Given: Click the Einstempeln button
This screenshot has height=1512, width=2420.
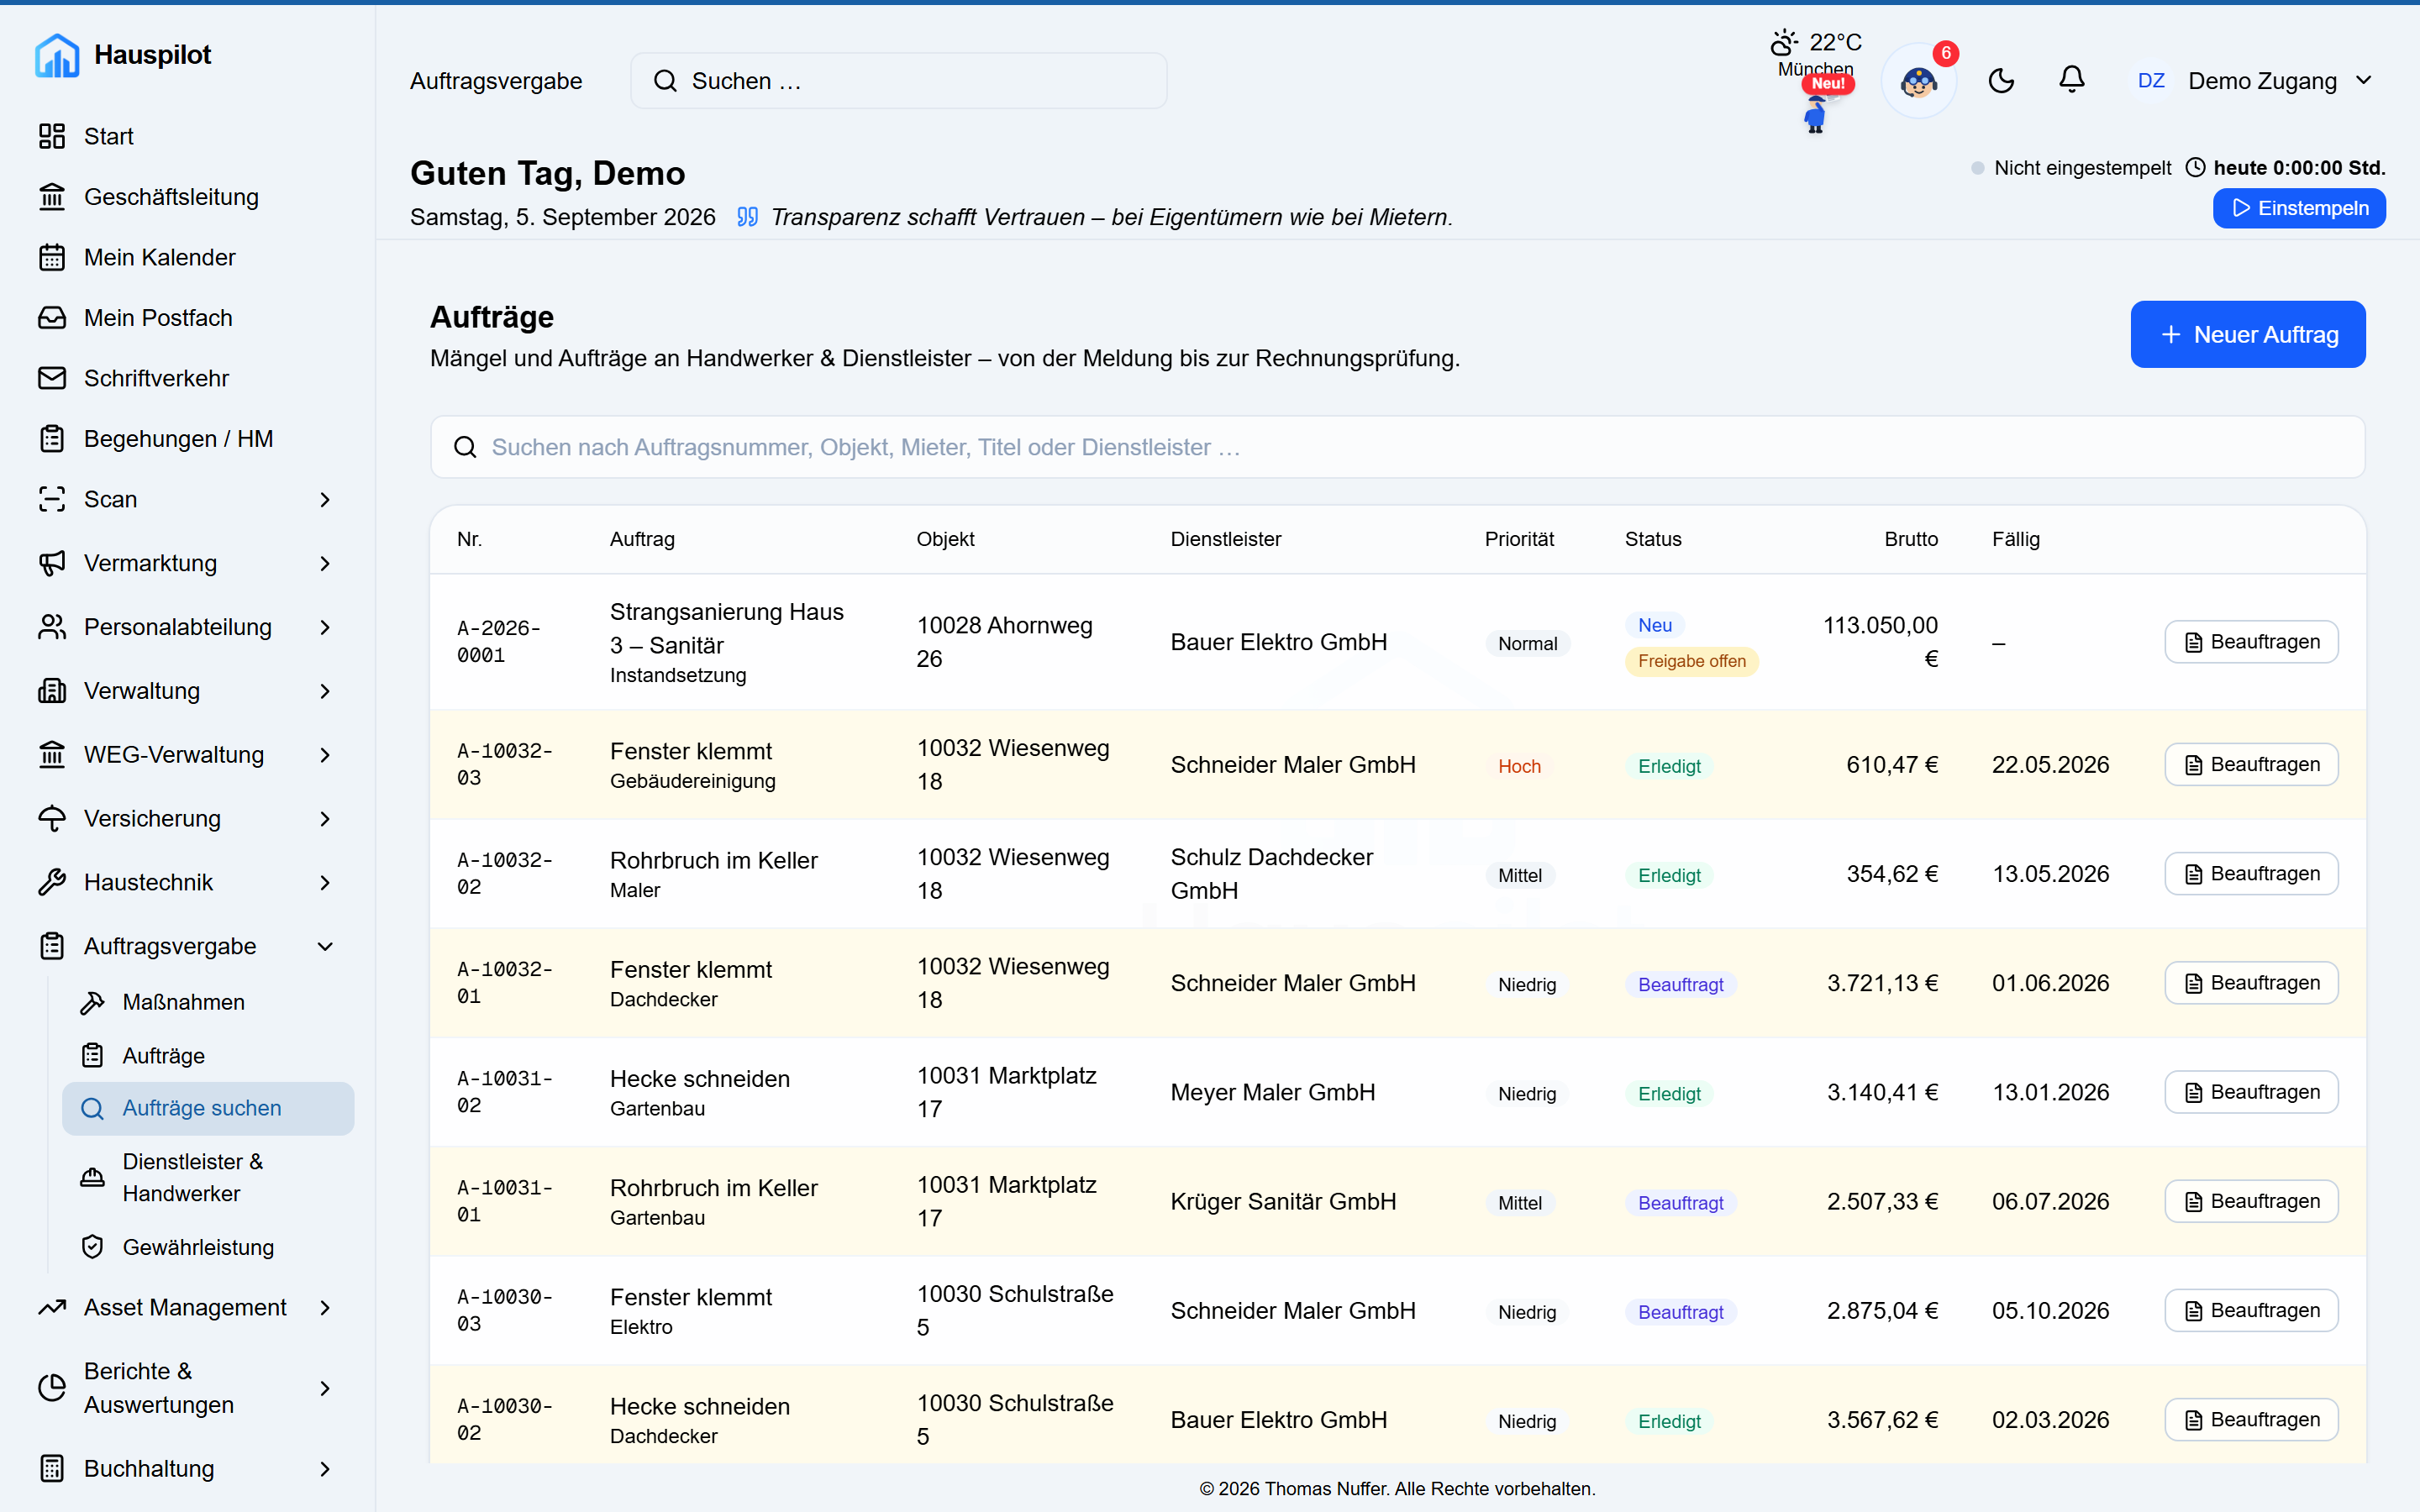Looking at the screenshot, I should pyautogui.click(x=2299, y=208).
